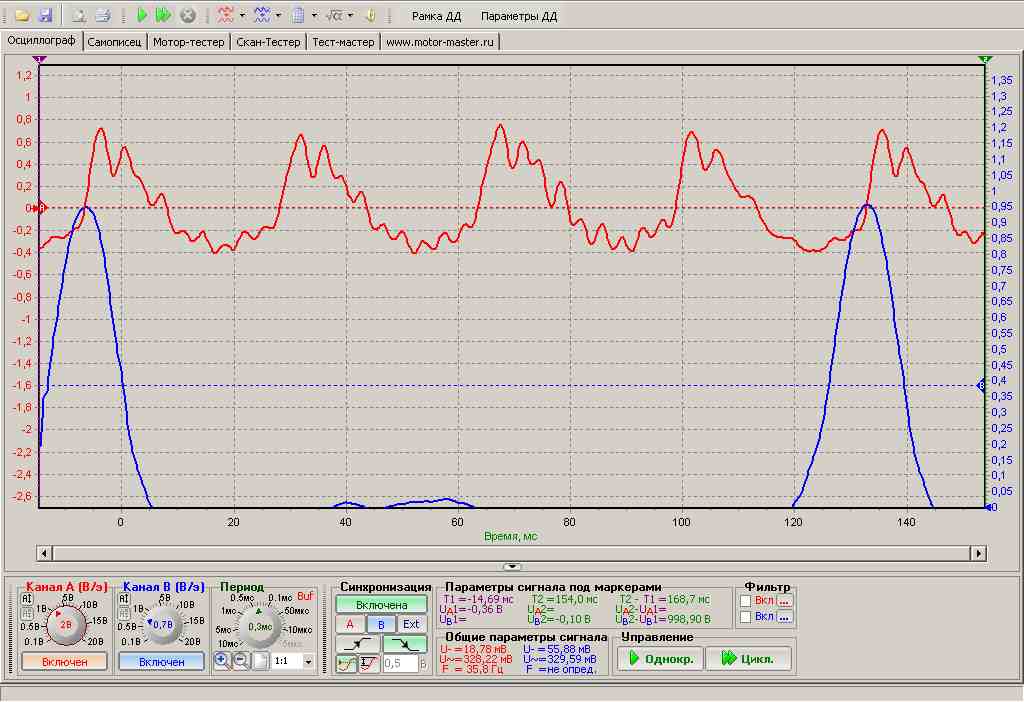Switch to the Мотор-тестер tab

[x=188, y=42]
